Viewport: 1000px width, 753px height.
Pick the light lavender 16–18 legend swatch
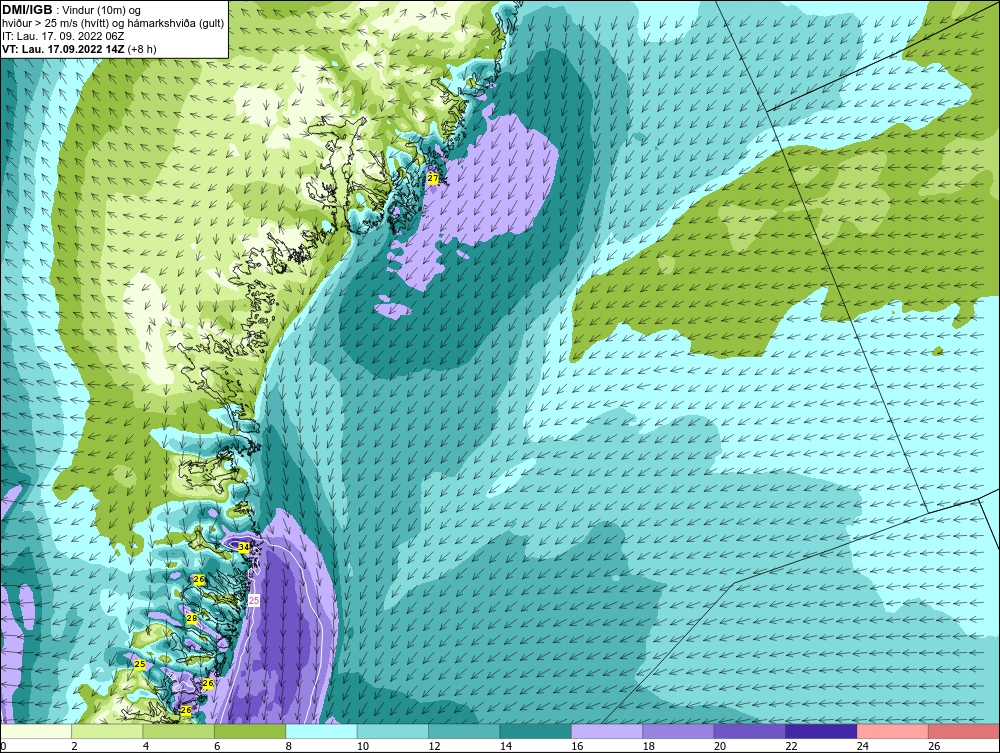click(x=607, y=731)
